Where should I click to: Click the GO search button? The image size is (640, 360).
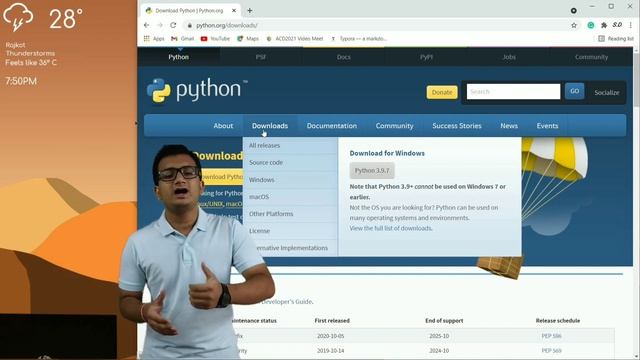coord(574,91)
